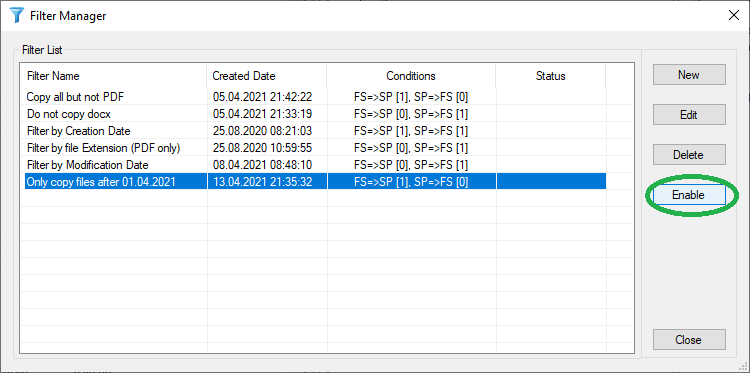Enable the selected filter
This screenshot has width=750, height=373.
(689, 195)
